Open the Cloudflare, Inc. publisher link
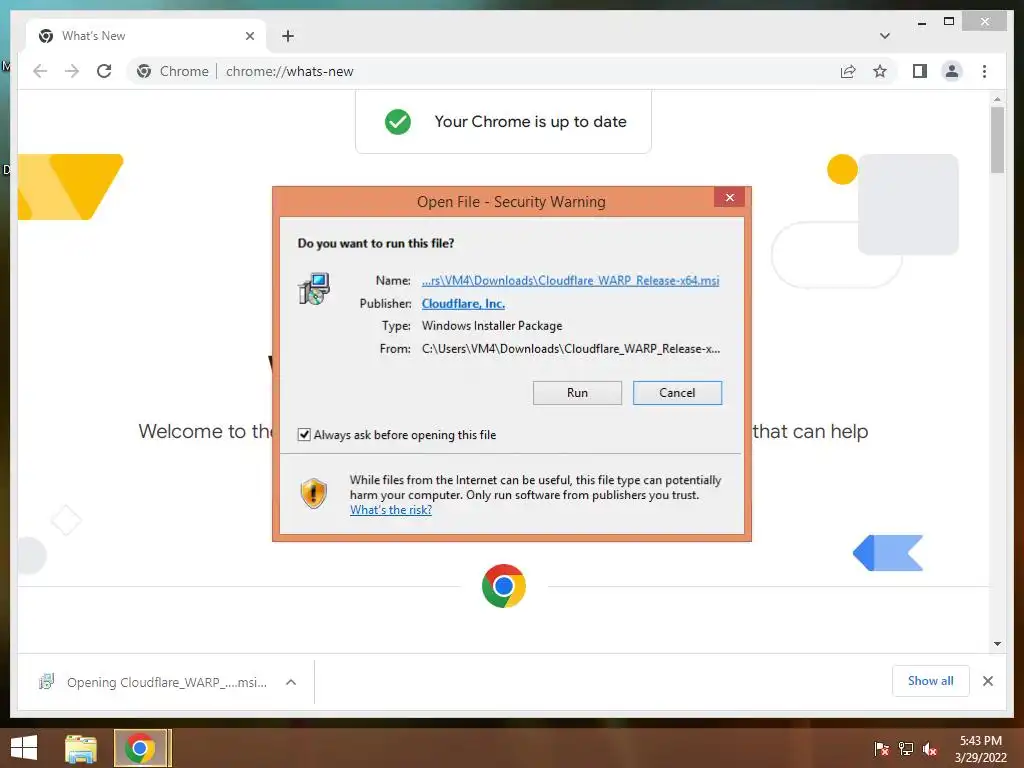The height and width of the screenshot is (768, 1024). (x=463, y=304)
